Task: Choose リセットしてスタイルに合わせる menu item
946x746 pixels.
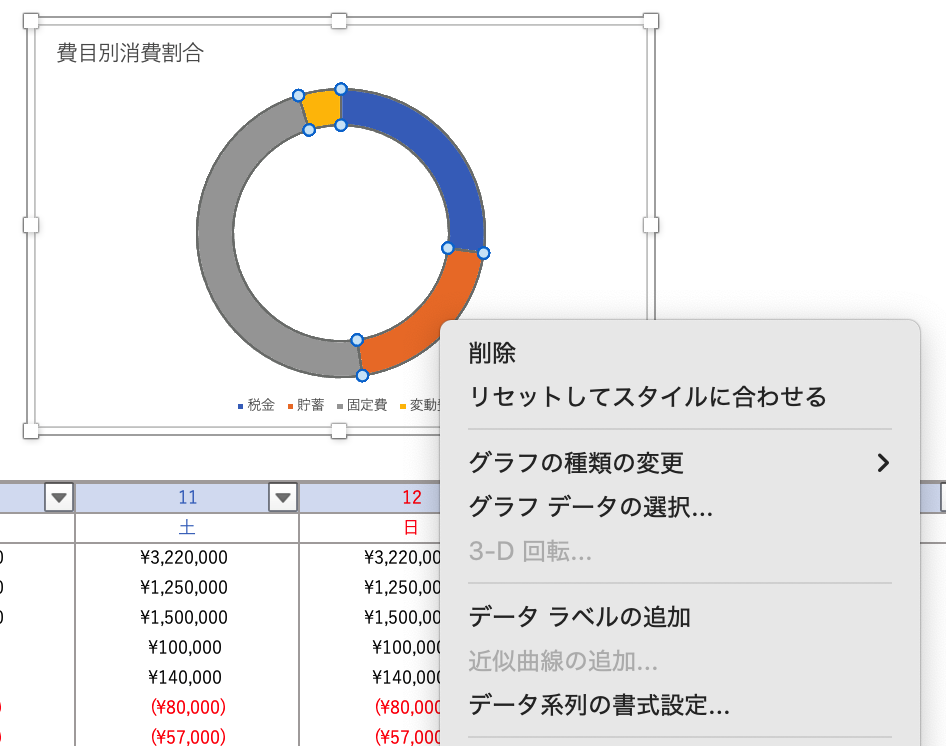Action: coord(647,397)
